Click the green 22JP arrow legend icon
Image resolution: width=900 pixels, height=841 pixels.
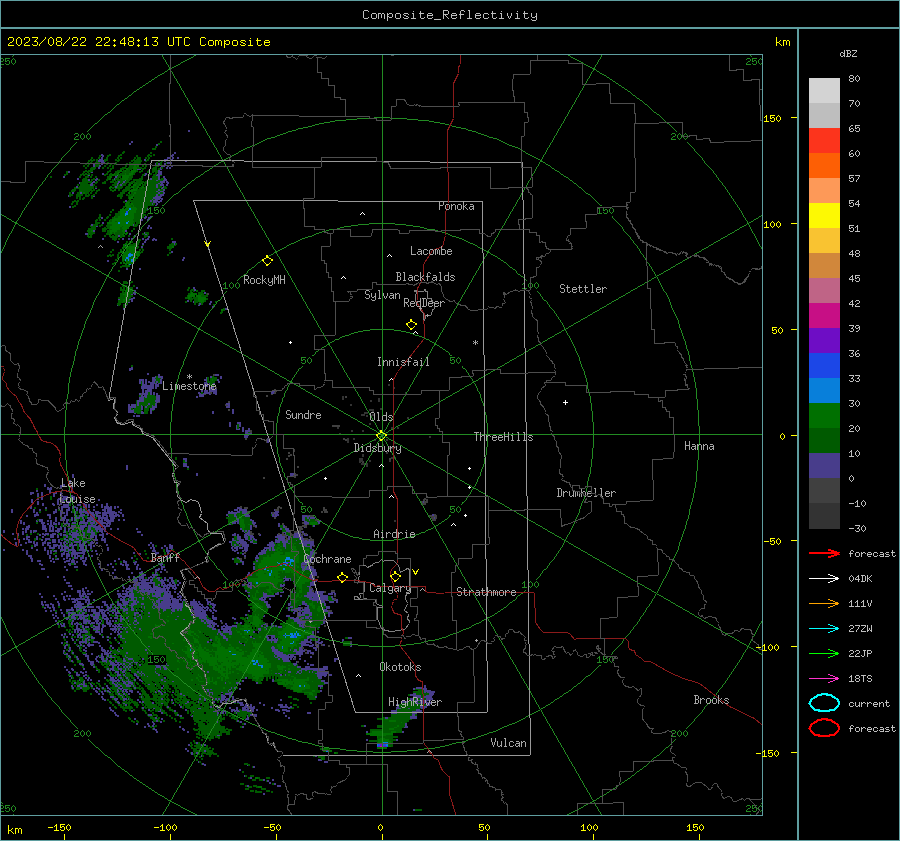[x=824, y=653]
